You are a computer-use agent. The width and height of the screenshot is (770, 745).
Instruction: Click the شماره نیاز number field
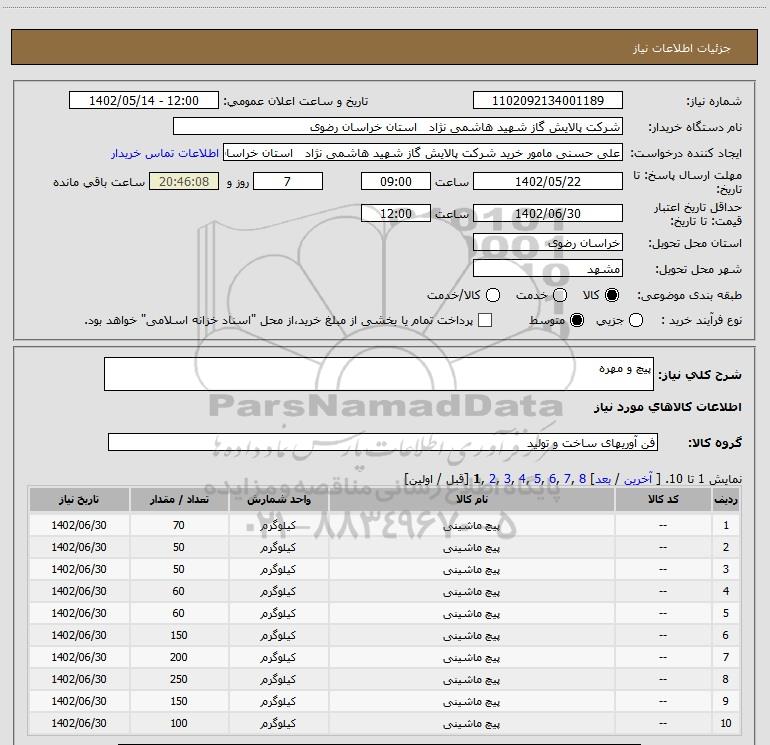pos(548,100)
